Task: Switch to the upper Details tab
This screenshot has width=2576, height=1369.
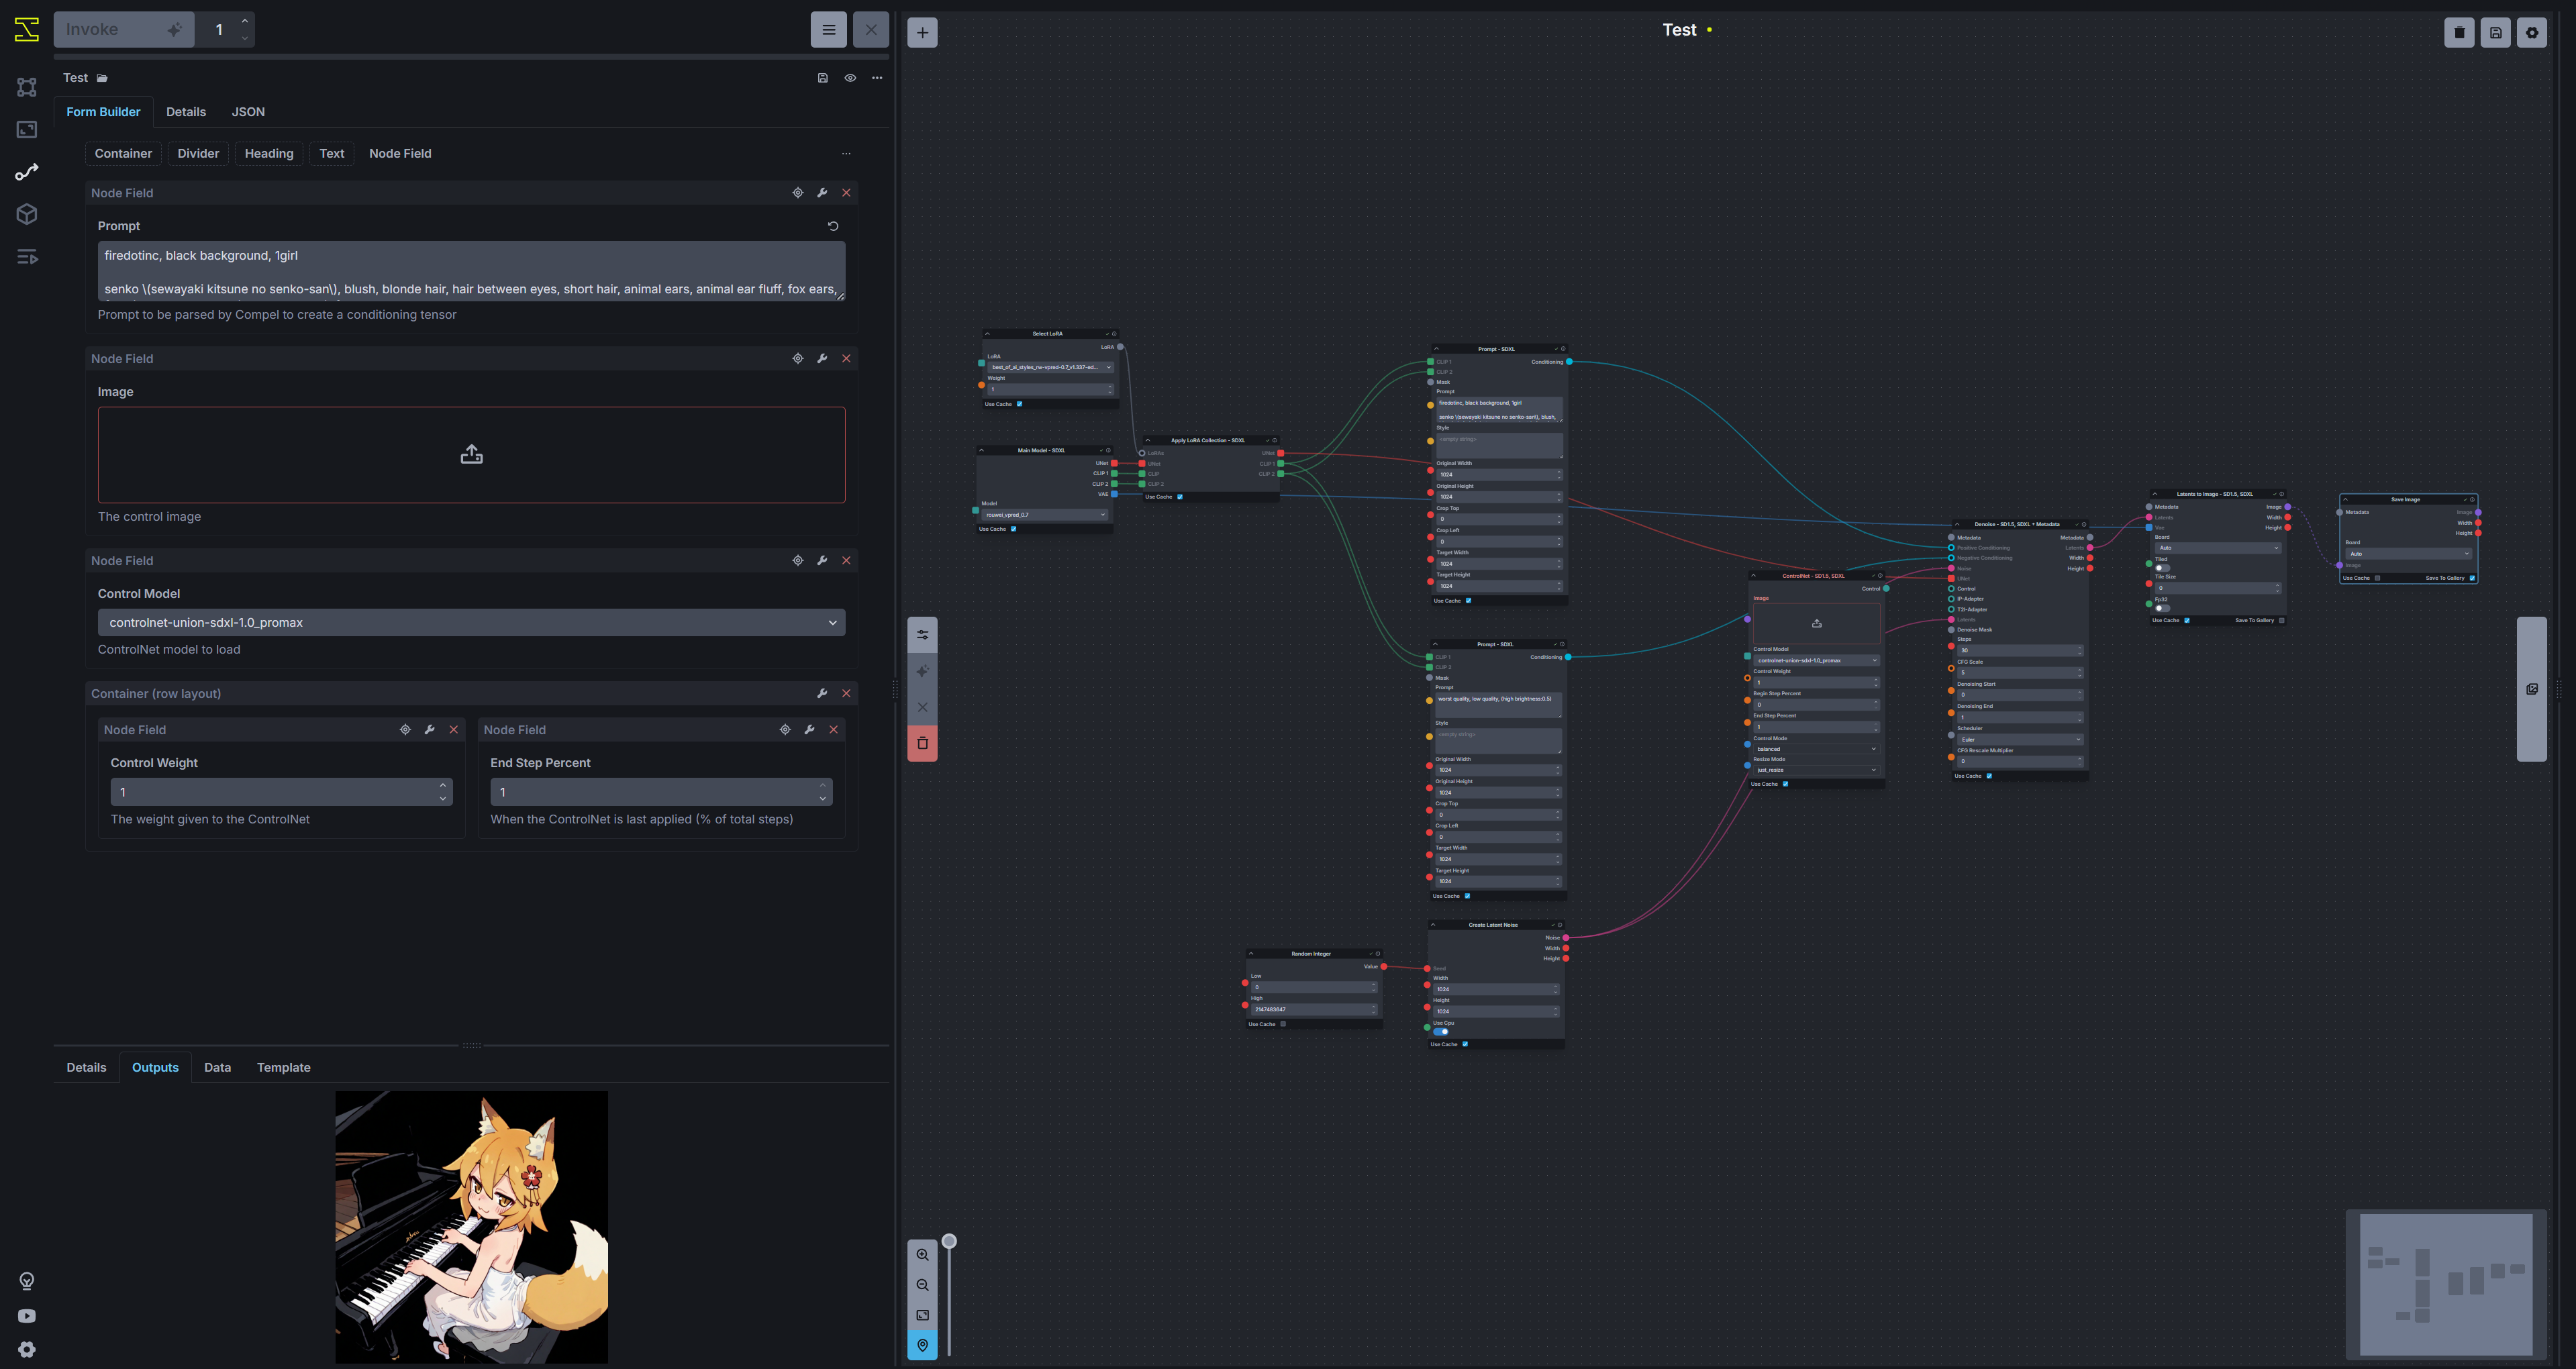Action: coord(186,112)
